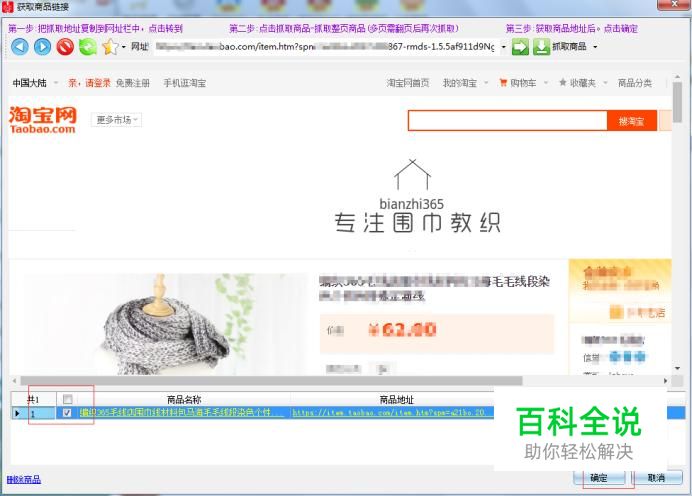Click the blue Back navigation arrow
692x496 pixels.
pos(19,46)
